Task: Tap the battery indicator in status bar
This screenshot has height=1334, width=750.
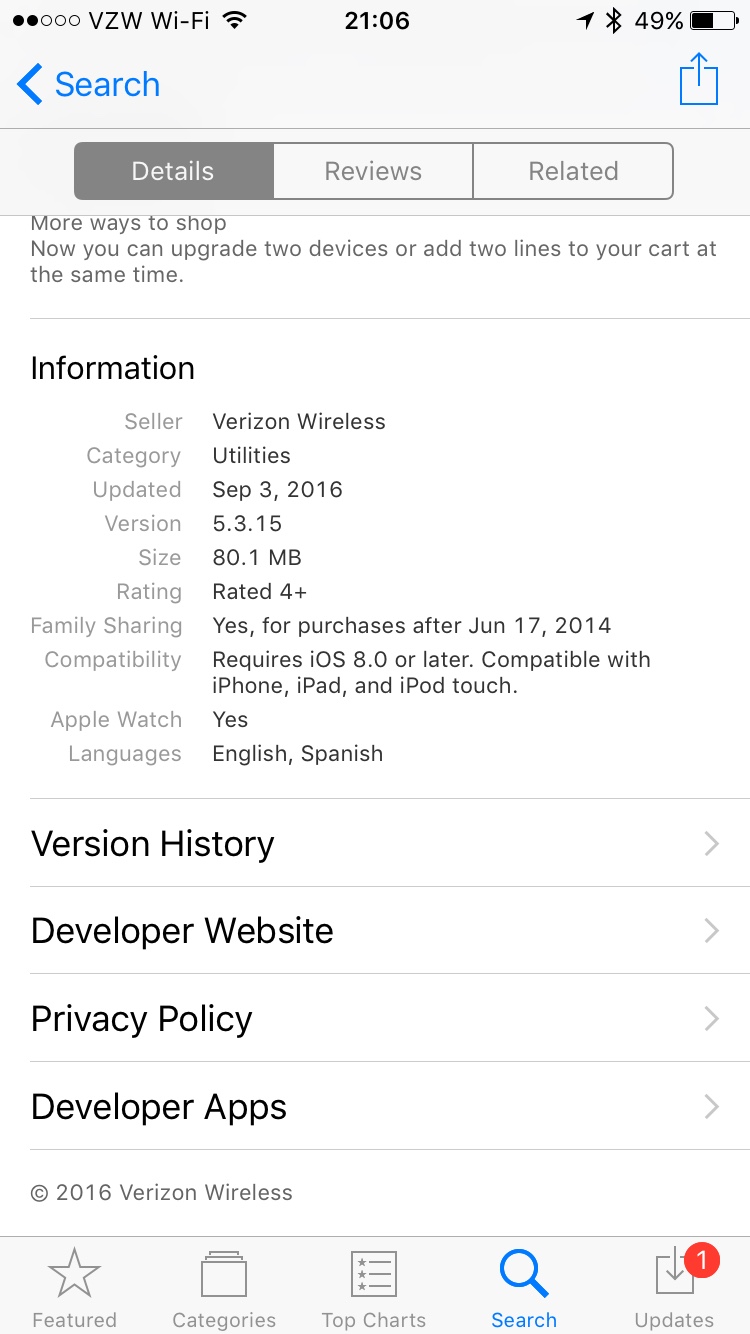Action: click(715, 21)
